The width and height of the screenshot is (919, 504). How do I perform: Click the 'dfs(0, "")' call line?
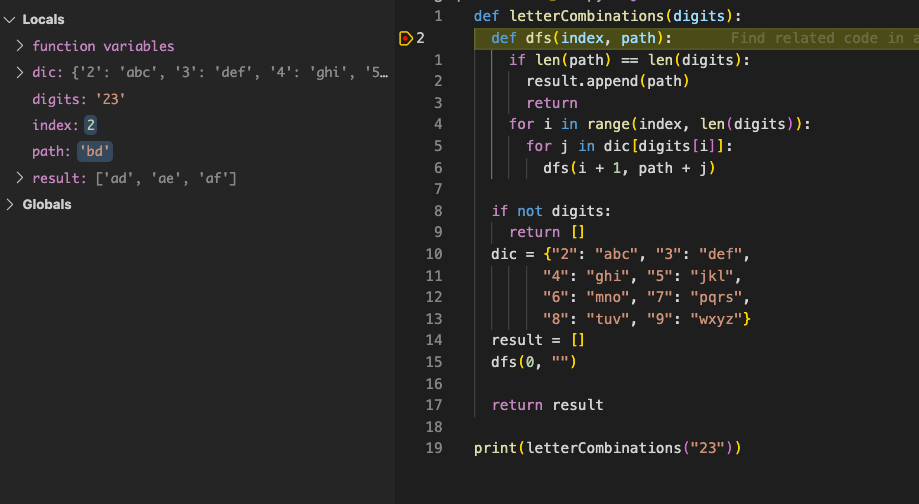pyautogui.click(x=534, y=362)
